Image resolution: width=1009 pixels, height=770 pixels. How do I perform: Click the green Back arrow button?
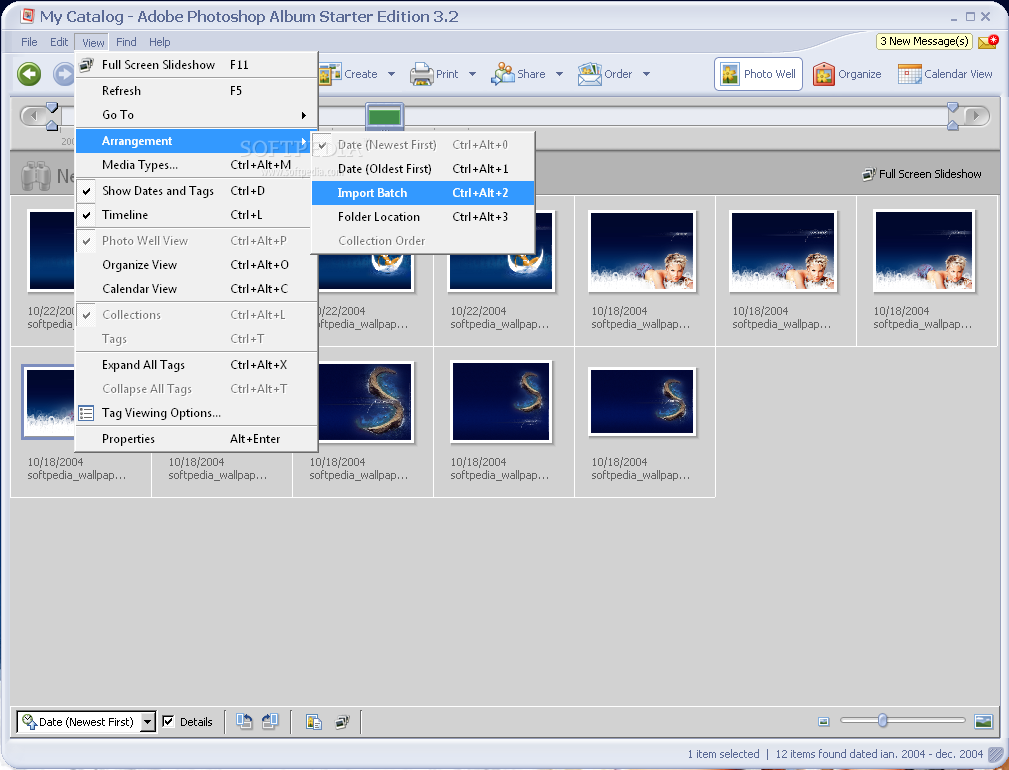(x=29, y=74)
